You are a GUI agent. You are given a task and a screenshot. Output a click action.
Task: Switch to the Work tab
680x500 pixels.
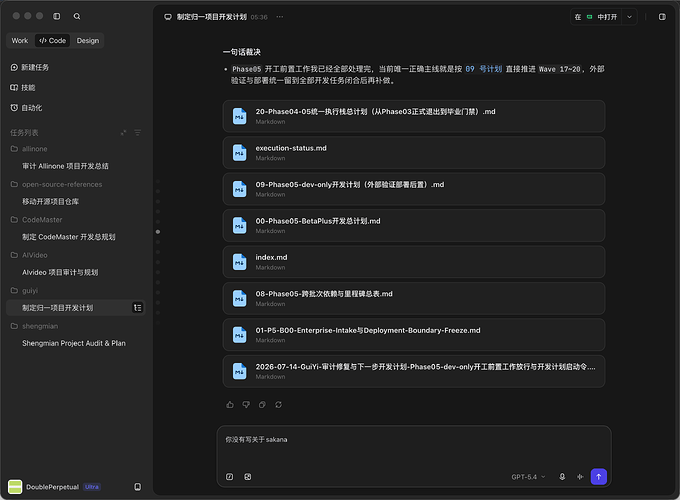[x=20, y=40]
